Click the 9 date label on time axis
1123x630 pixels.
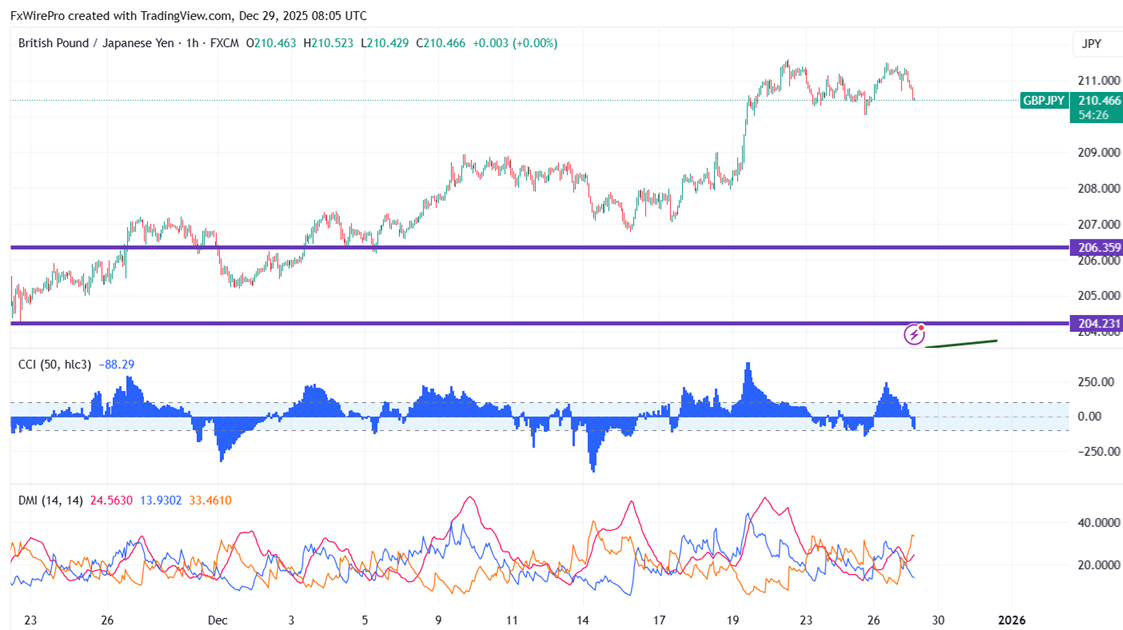(x=438, y=620)
